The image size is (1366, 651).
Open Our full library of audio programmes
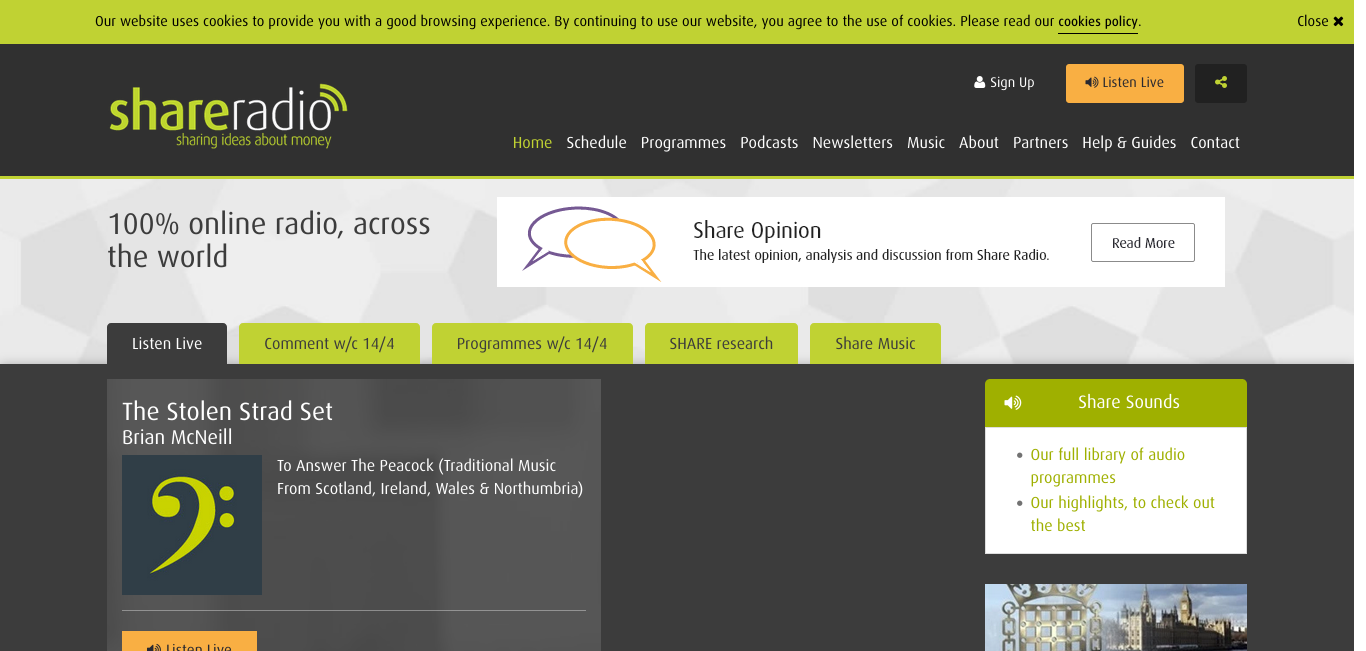1107,466
